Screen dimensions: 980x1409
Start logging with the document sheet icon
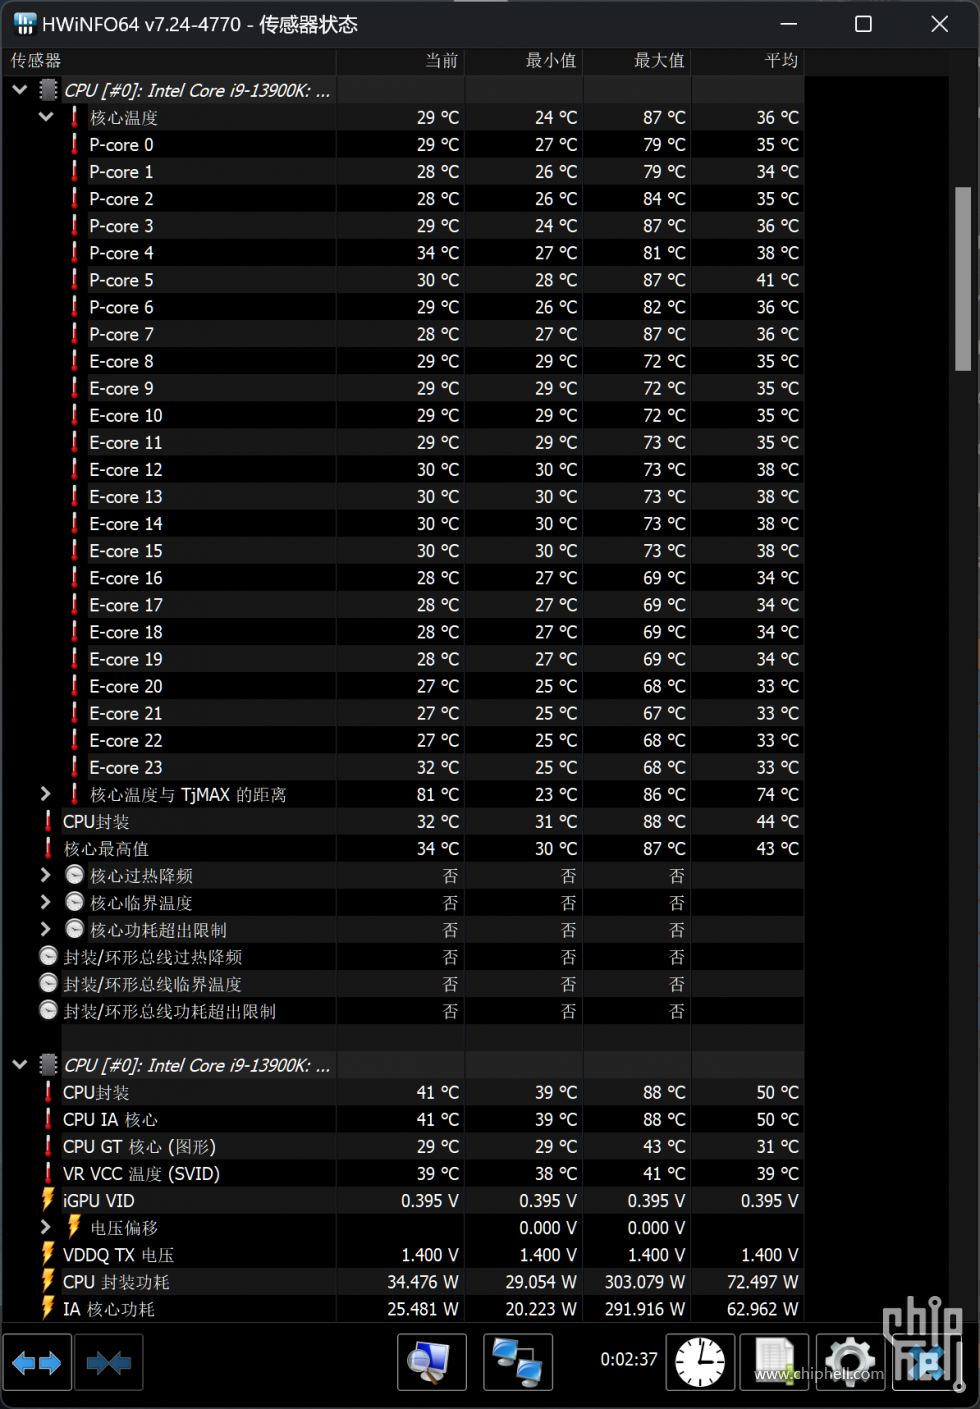click(x=774, y=1362)
